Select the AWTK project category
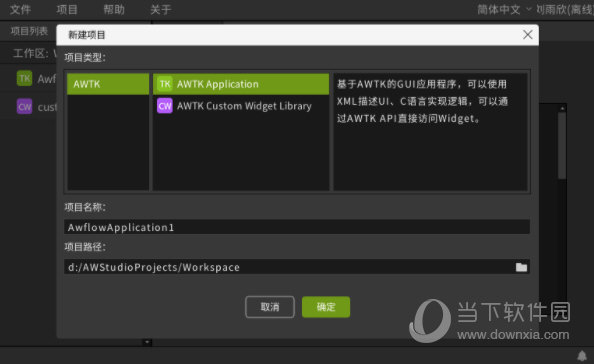 tap(108, 84)
